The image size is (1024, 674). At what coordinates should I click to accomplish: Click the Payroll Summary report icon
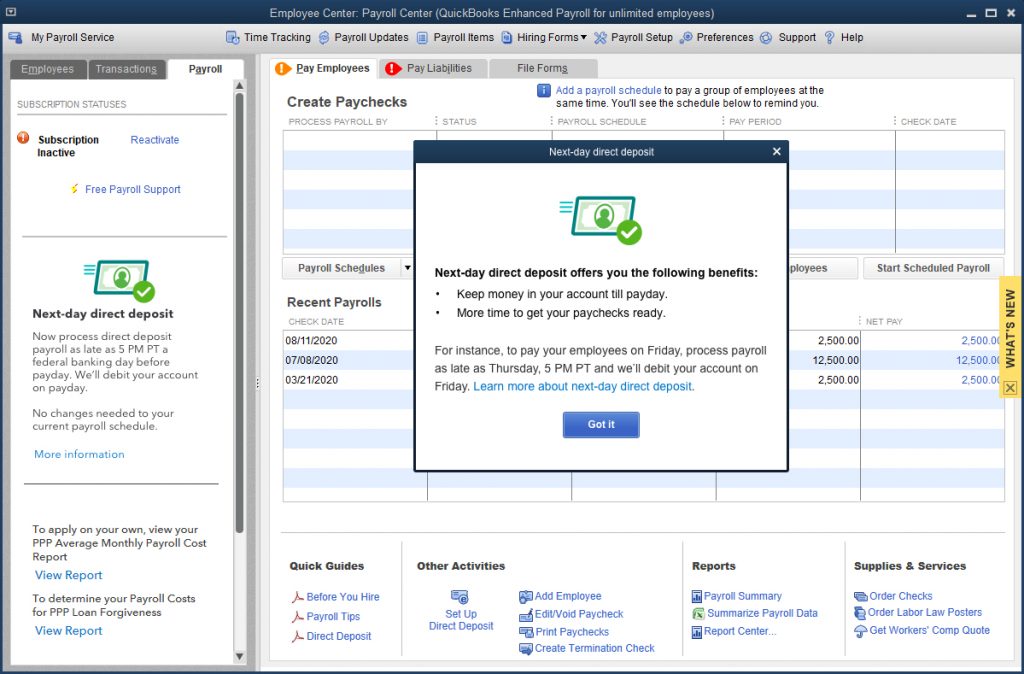(x=697, y=596)
